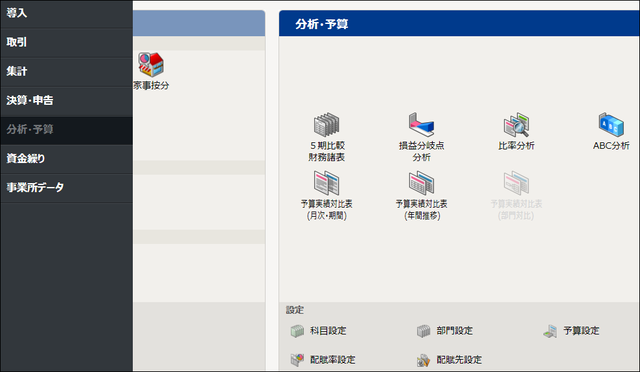Click the 配賦率設定 icon
Screen dimensions: 640x372
pyautogui.click(x=297, y=360)
